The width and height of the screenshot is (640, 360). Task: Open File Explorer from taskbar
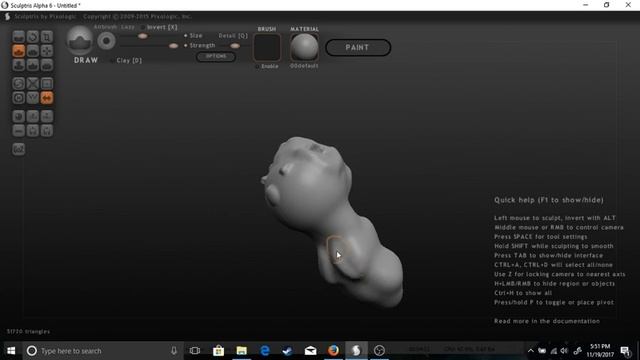pos(242,351)
